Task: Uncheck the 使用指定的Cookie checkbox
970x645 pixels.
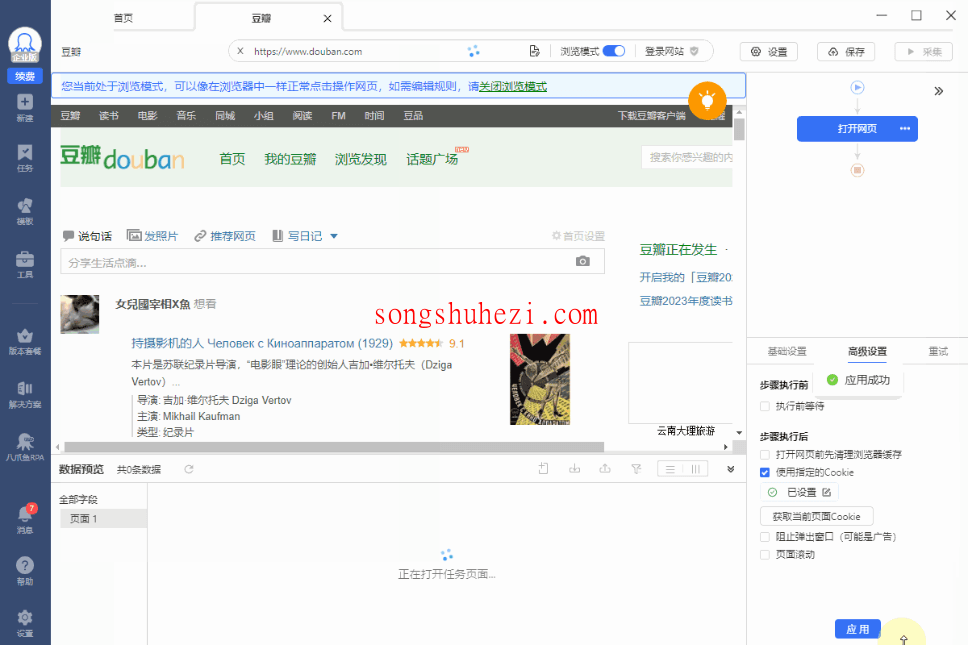Action: pyautogui.click(x=765, y=472)
